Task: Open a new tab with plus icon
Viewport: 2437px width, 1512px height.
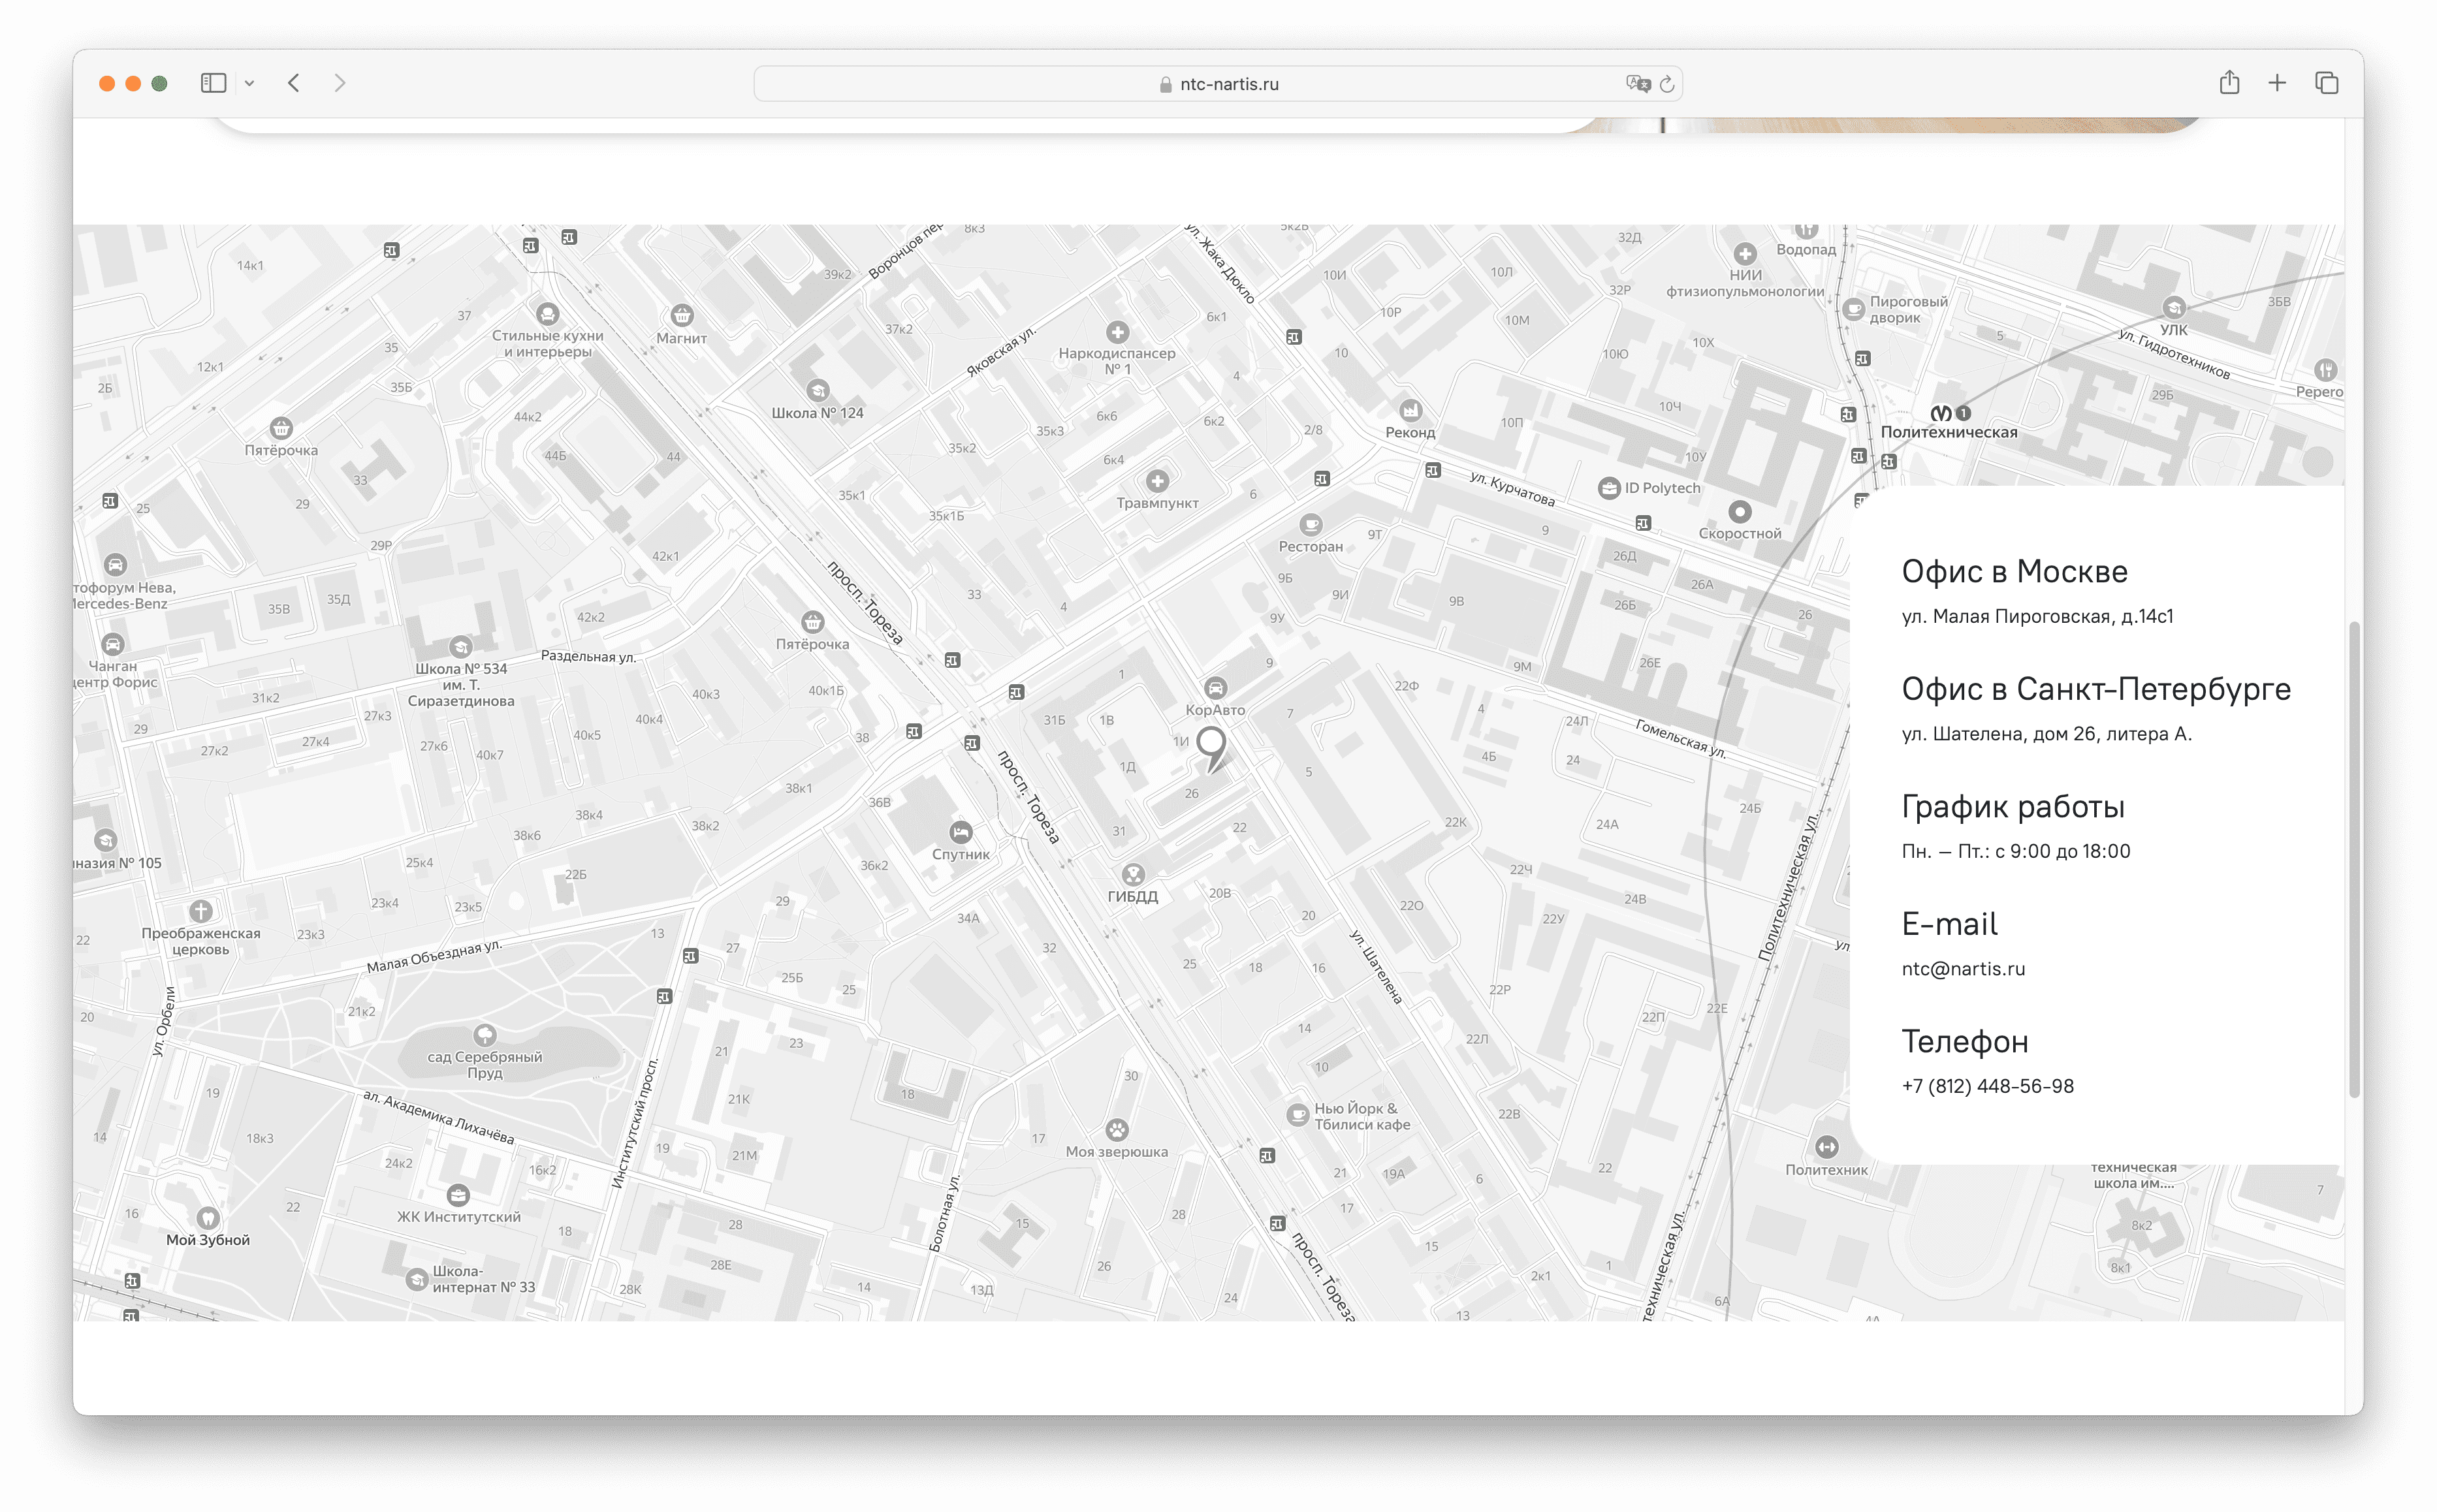Action: 2277,83
